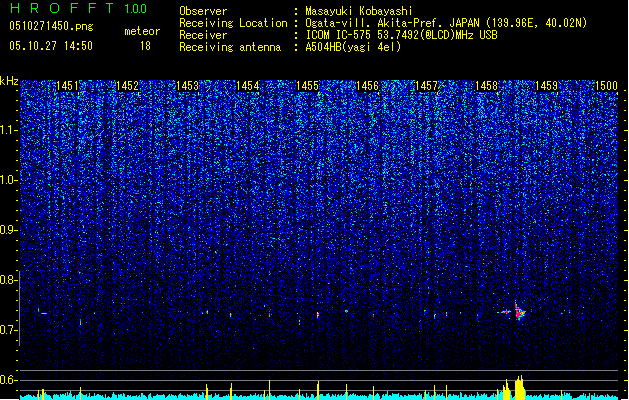
Task: Click the 'Receiver' field label
Action: [x=203, y=35]
